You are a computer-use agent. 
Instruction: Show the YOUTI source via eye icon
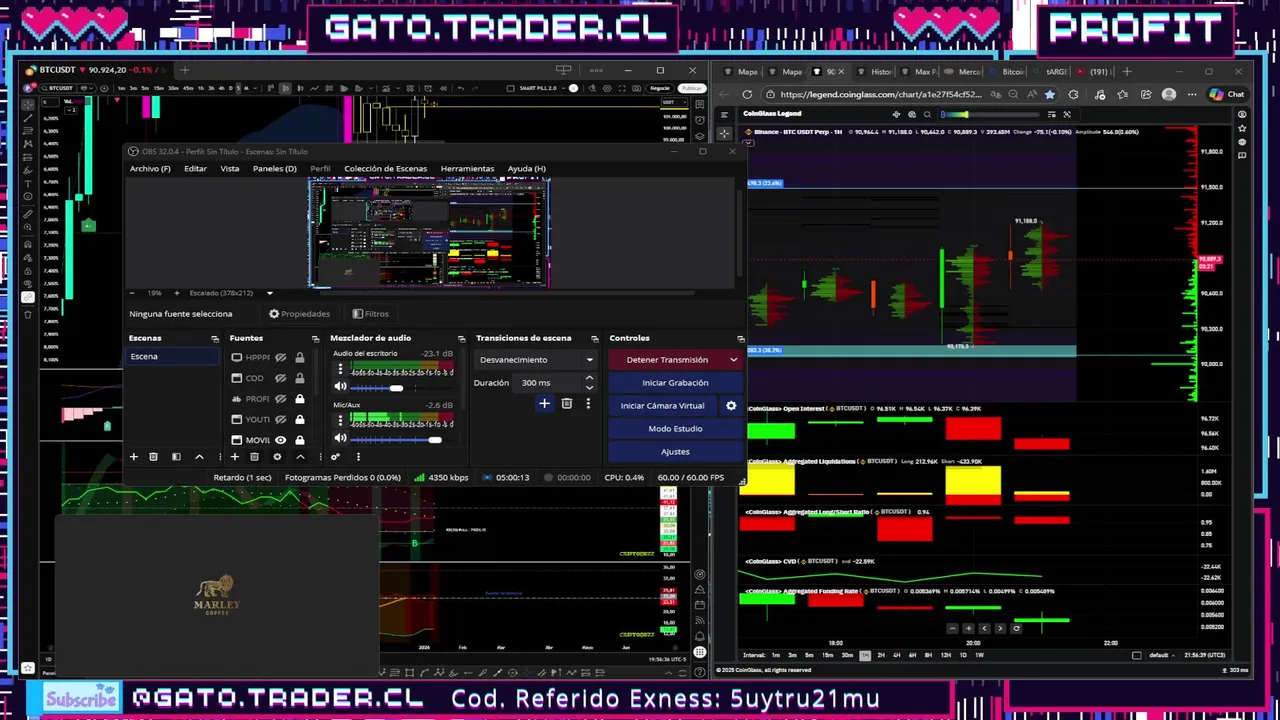coord(281,419)
